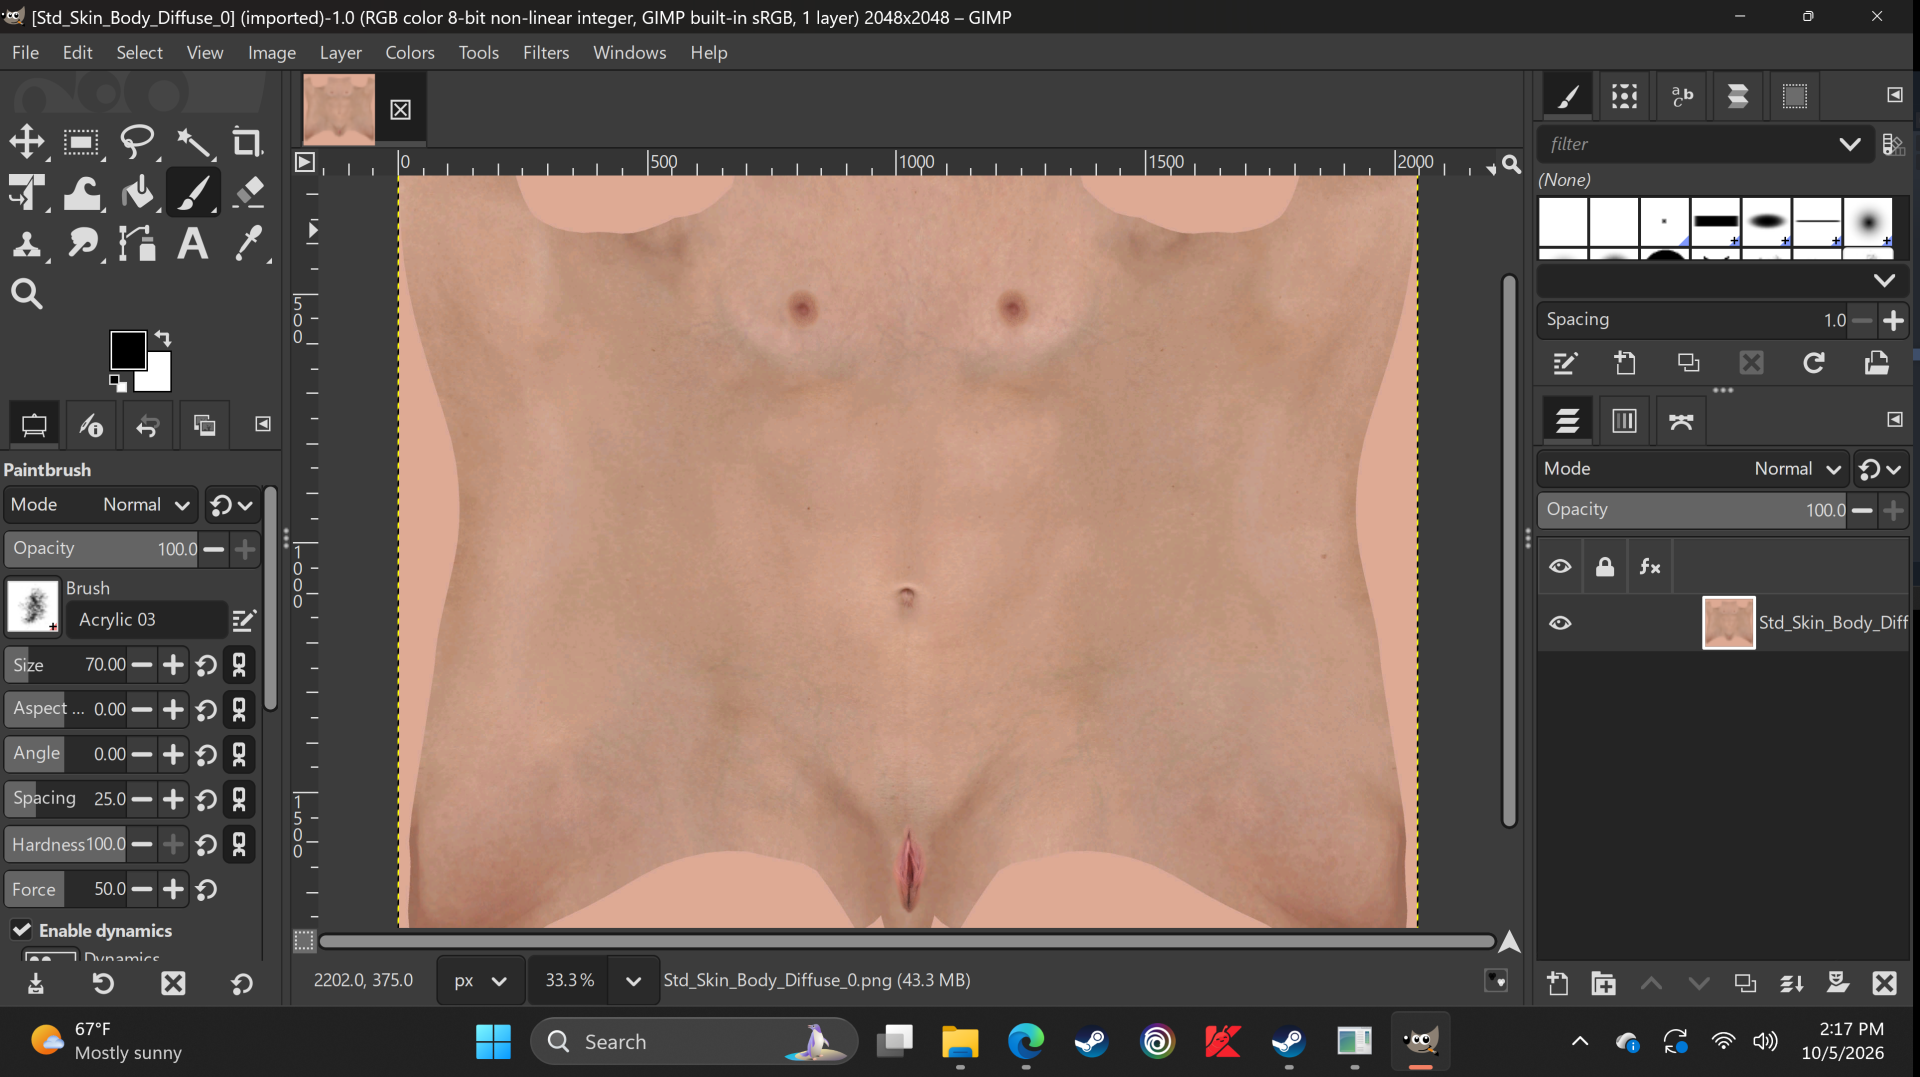Screen dimensions: 1920x1077
Task: Select the Paths tool
Action: click(137, 243)
